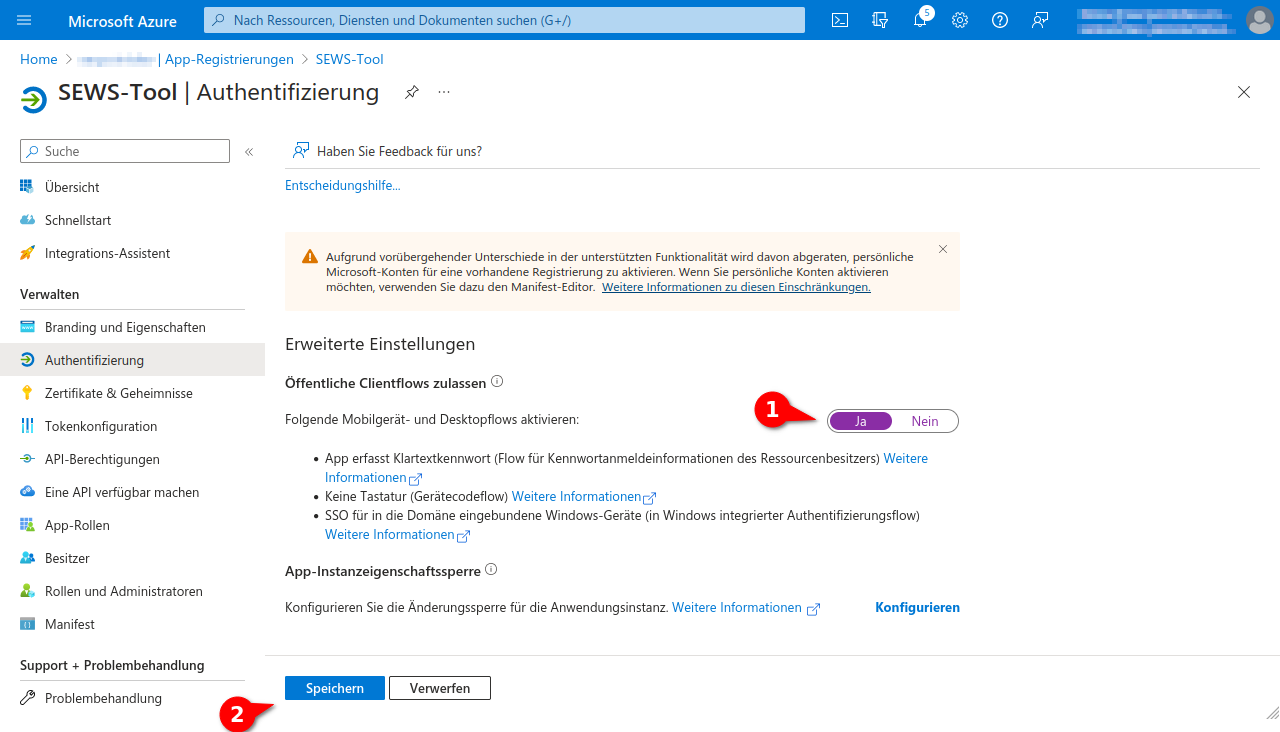Screen dimensions: 1280x732
Task: Click Konfigurieren for instance property lock
Action: click(917, 607)
